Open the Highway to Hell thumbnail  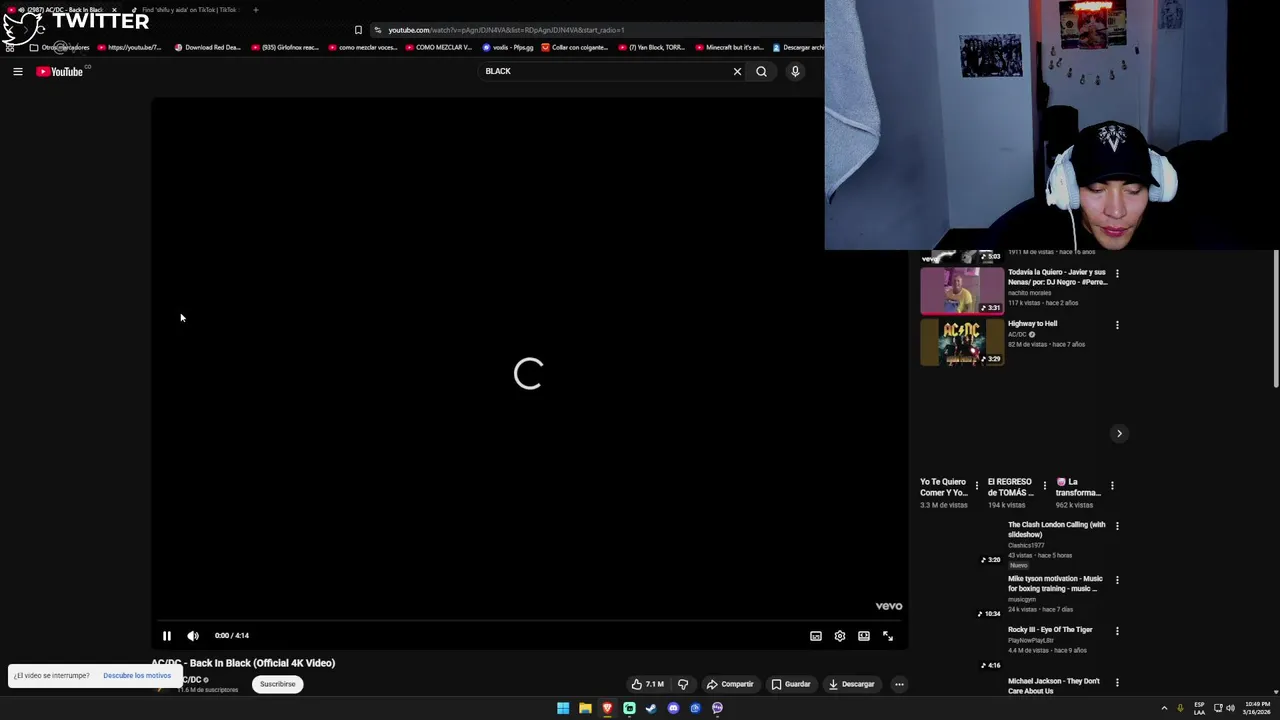pos(962,343)
